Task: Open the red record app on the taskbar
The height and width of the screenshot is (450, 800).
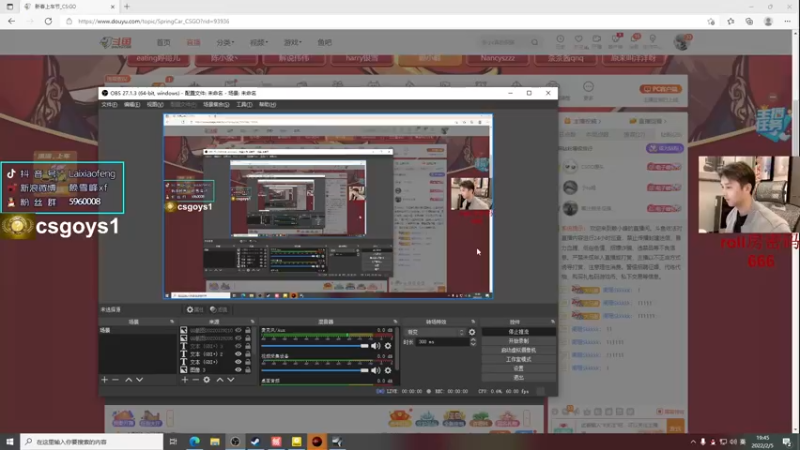Action: coord(317,441)
